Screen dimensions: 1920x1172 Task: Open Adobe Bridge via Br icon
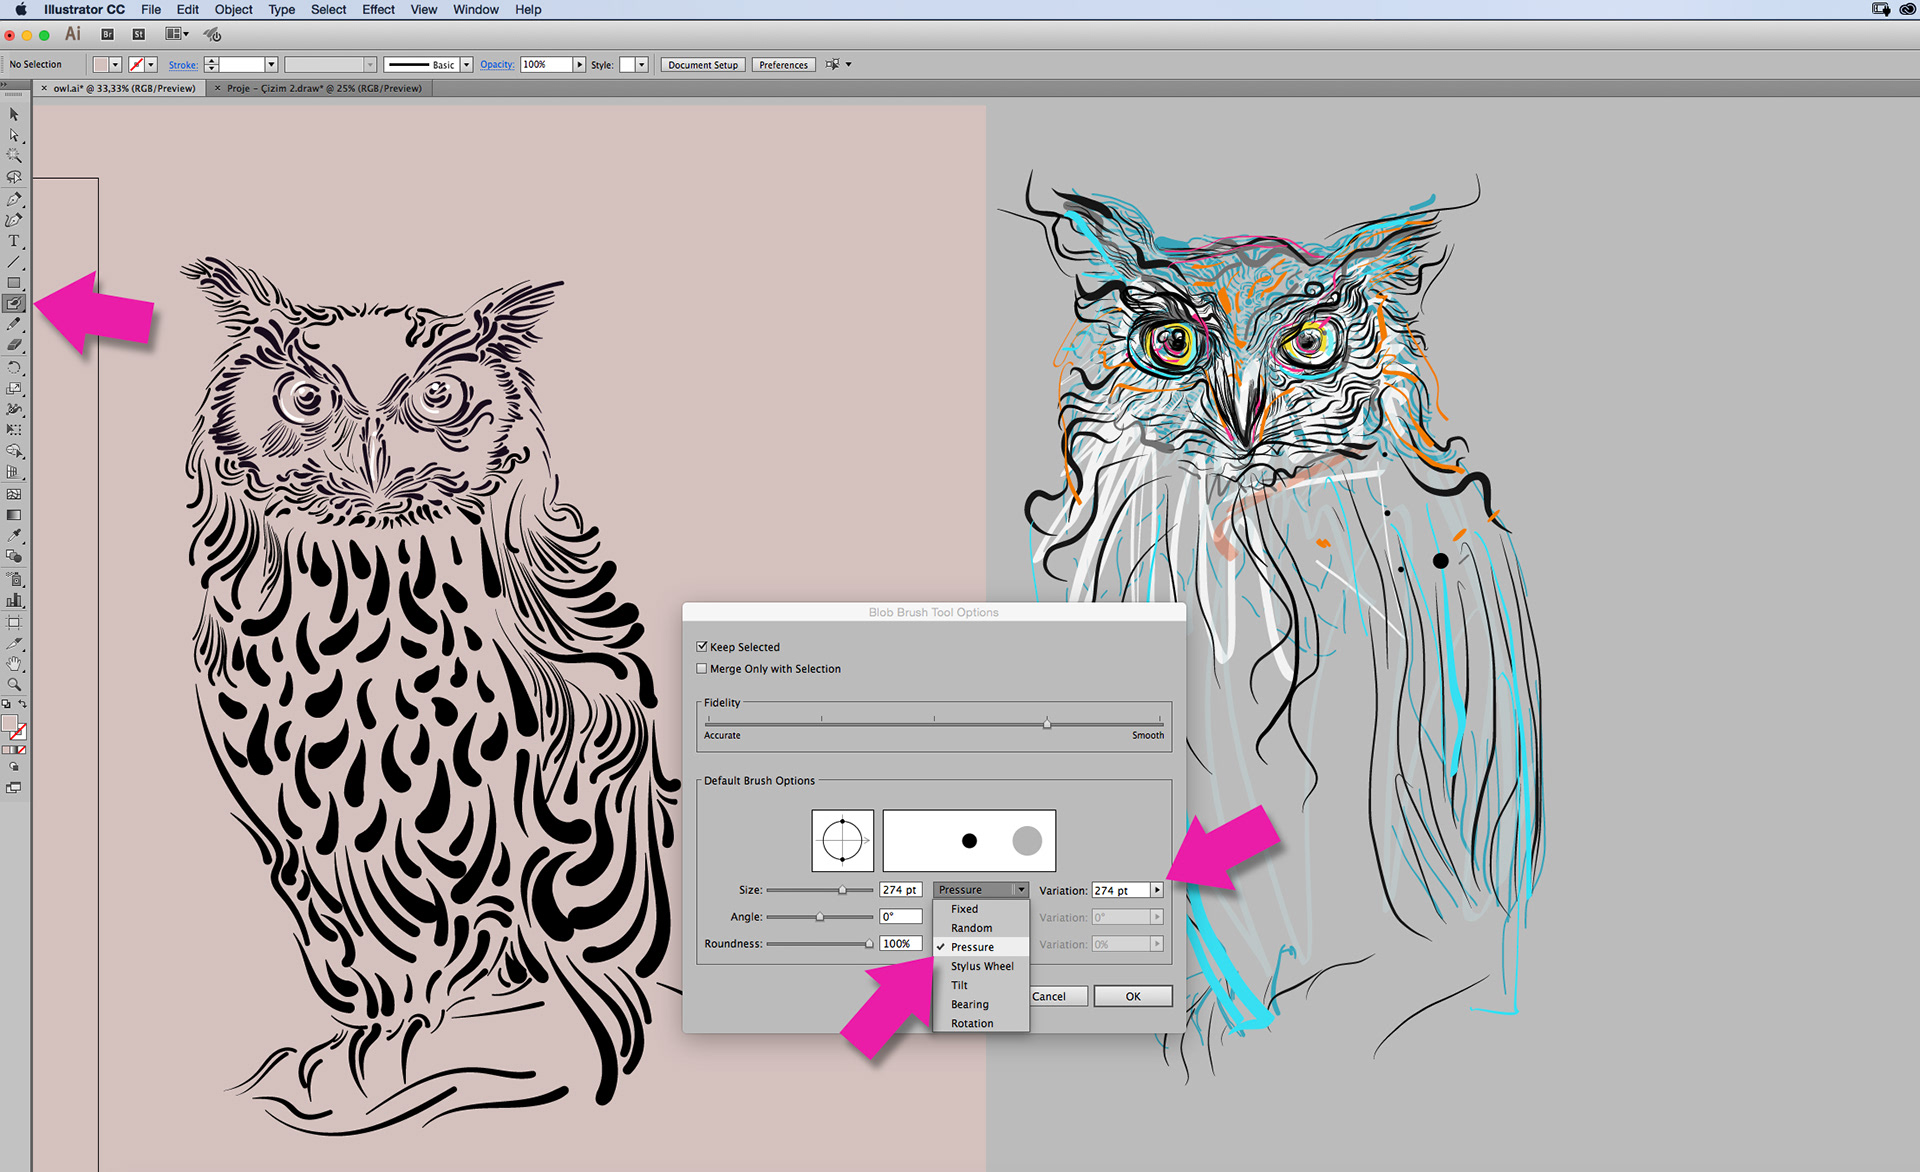pos(107,34)
